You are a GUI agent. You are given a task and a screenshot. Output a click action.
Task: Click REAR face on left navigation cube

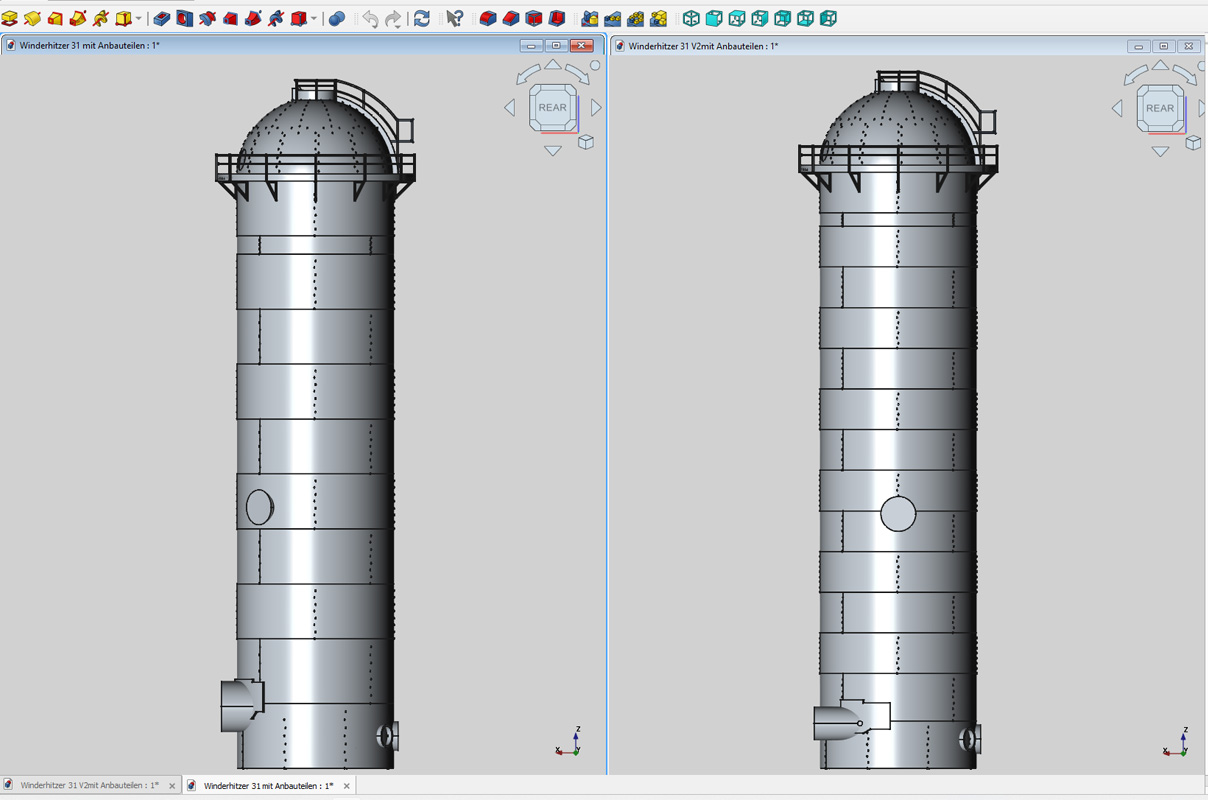click(552, 107)
